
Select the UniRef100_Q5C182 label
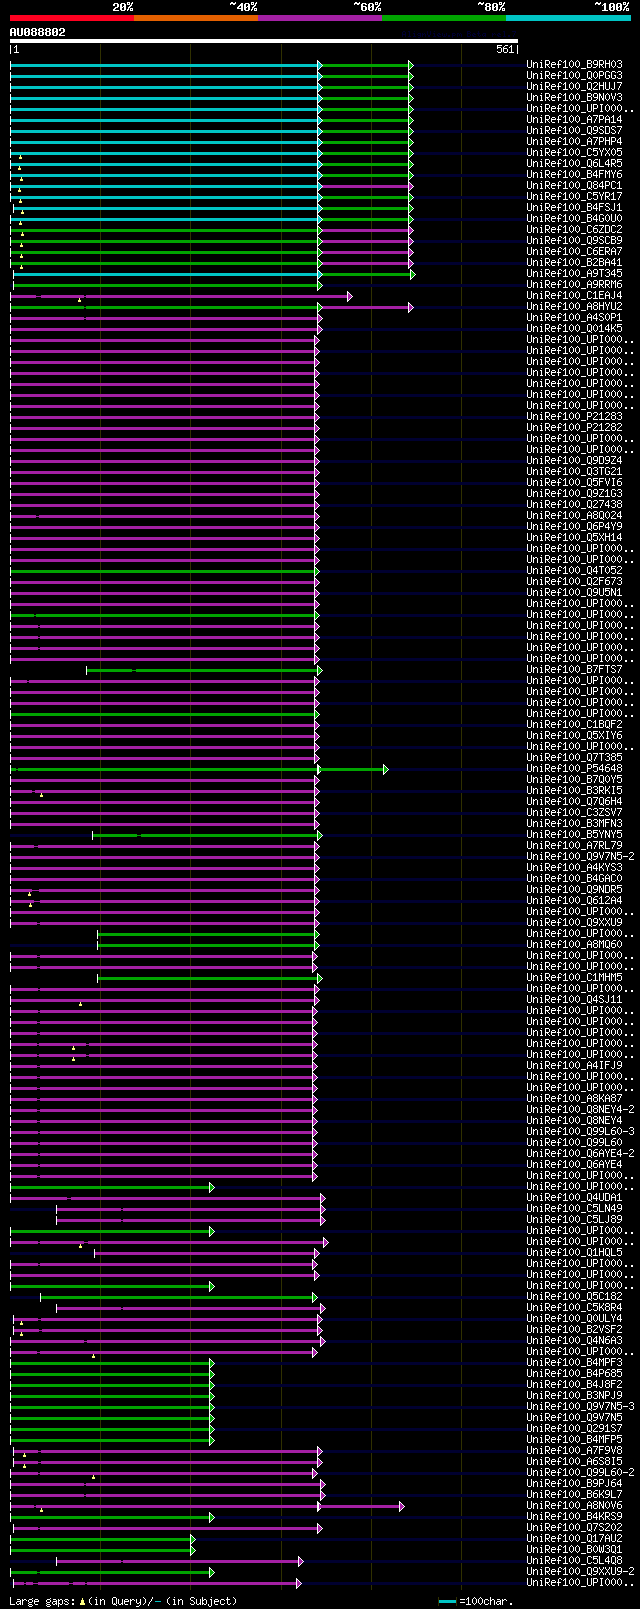(x=575, y=1296)
